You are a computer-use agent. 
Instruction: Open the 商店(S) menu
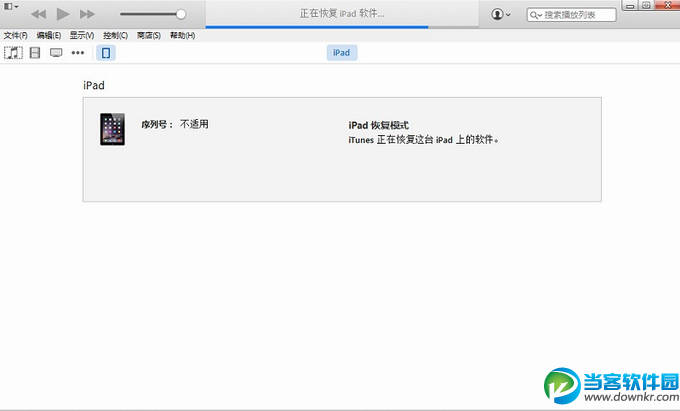pyautogui.click(x=149, y=36)
